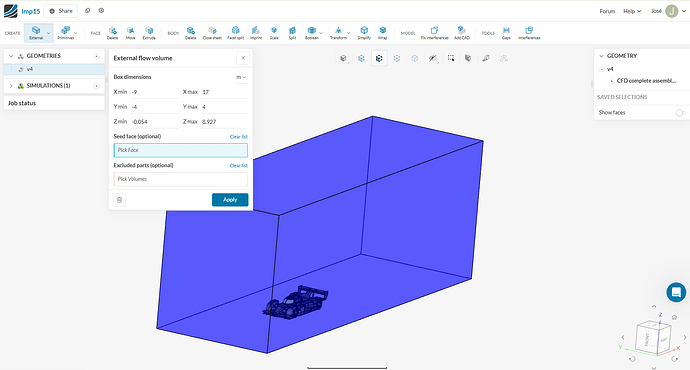The width and height of the screenshot is (690, 370).
Task: Add a new geometry with plus icon
Action: 96,56
